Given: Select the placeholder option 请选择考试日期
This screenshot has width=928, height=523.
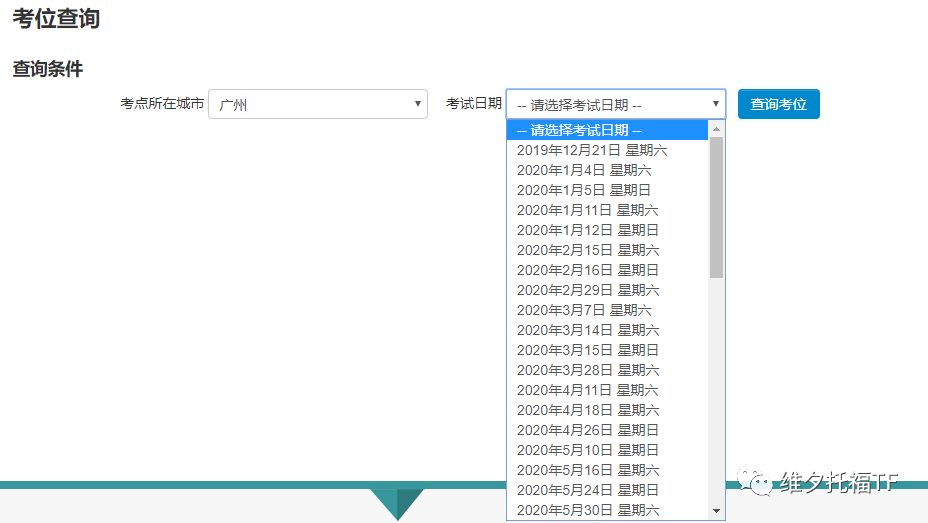Looking at the screenshot, I should (x=607, y=130).
